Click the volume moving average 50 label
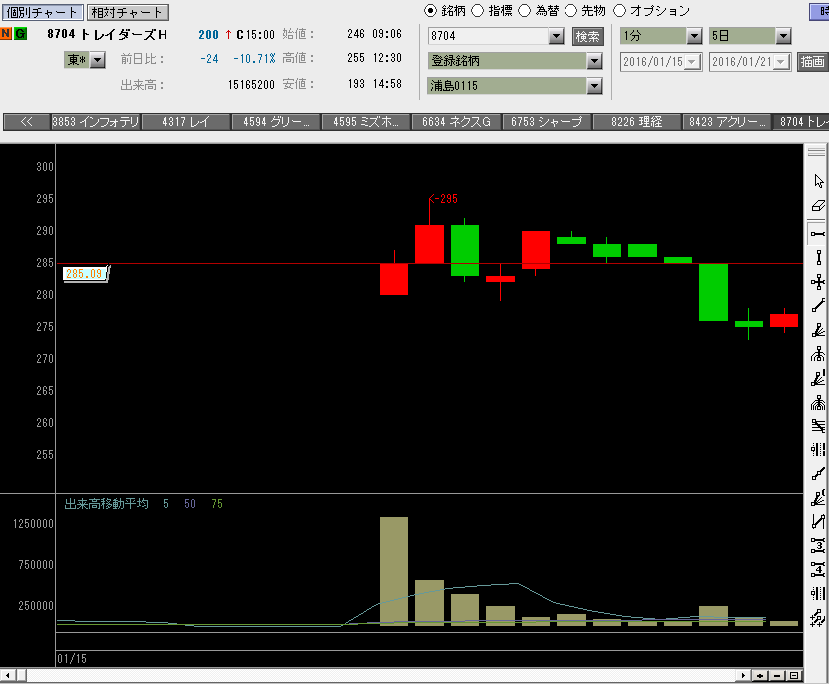The width and height of the screenshot is (829, 684). (190, 504)
